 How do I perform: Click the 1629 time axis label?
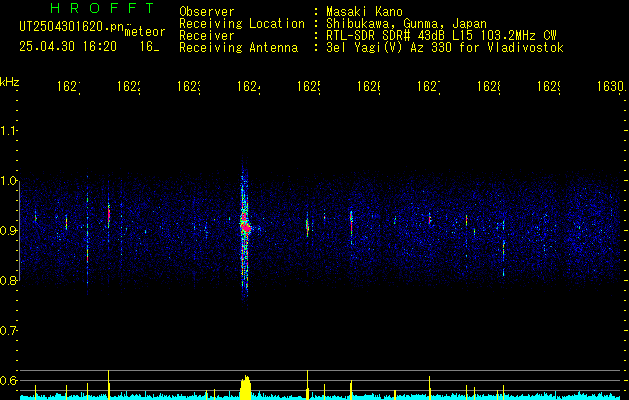click(549, 87)
